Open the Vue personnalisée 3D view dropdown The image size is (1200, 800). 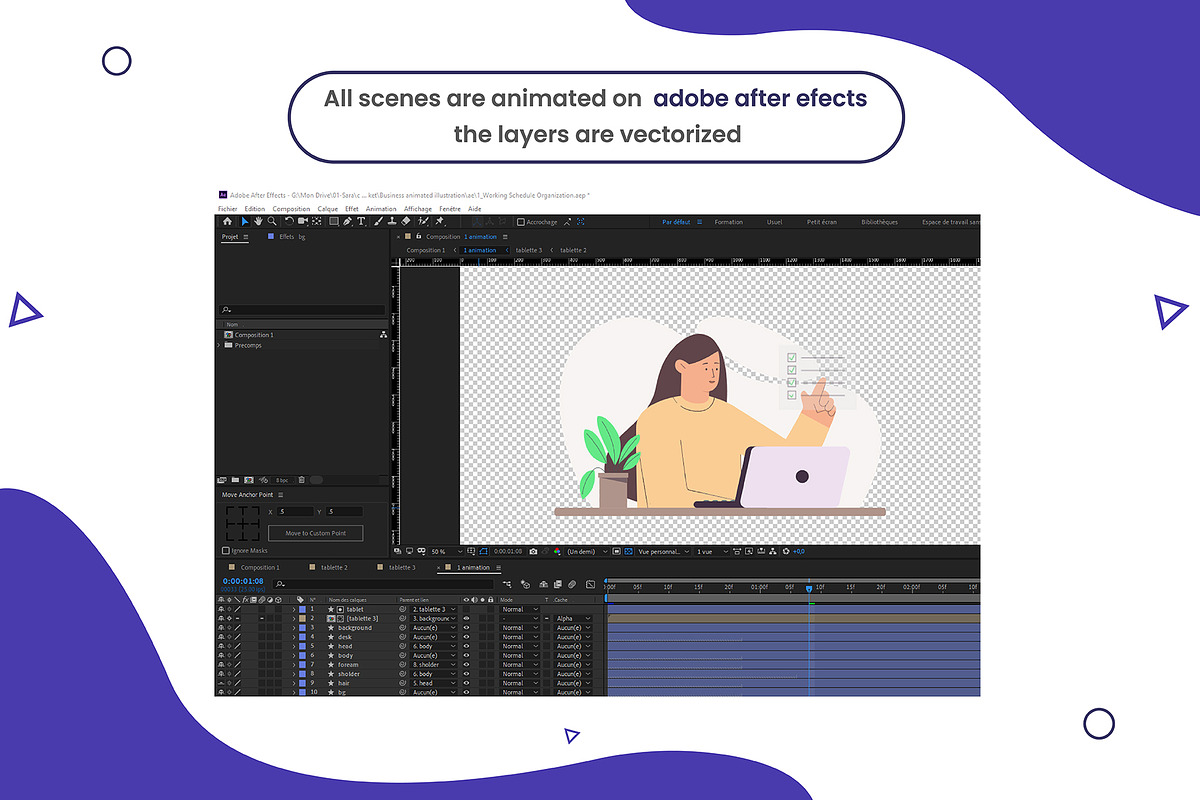[x=664, y=551]
